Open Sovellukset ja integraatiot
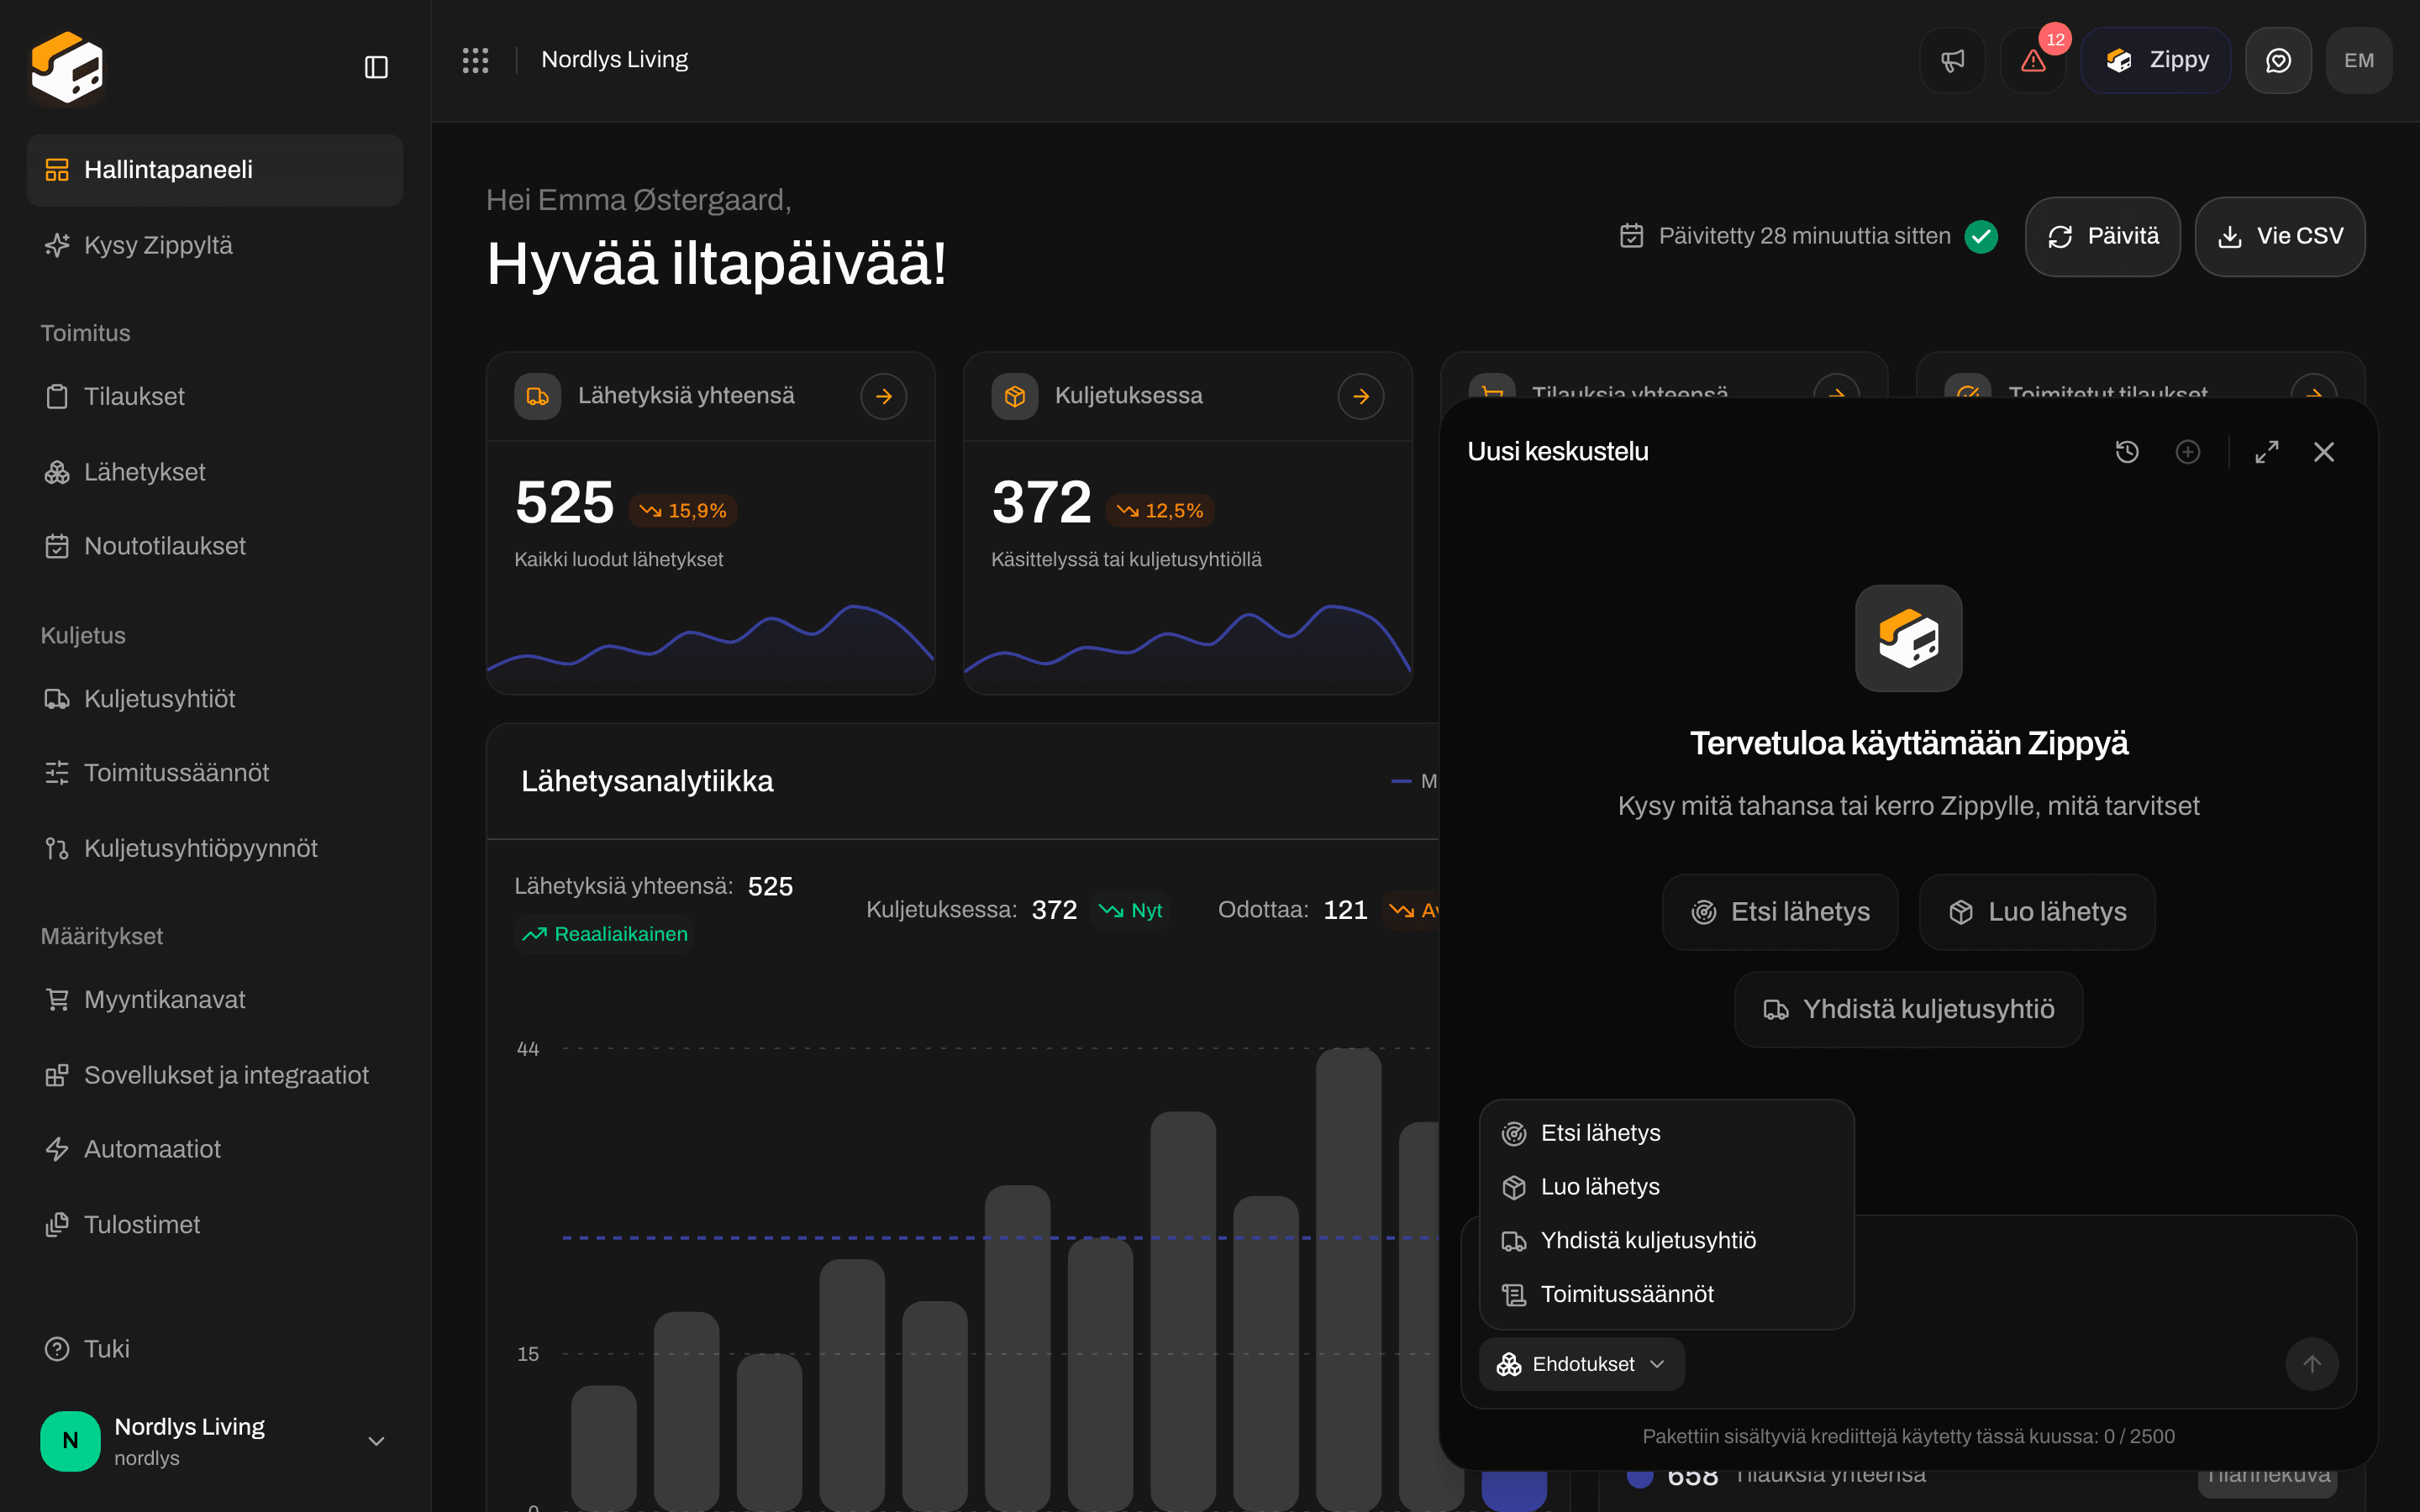2420x1512 pixels. click(215, 1075)
